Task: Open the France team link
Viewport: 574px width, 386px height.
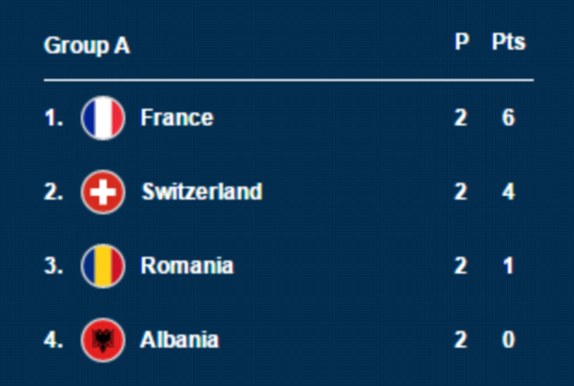Action: tap(177, 118)
